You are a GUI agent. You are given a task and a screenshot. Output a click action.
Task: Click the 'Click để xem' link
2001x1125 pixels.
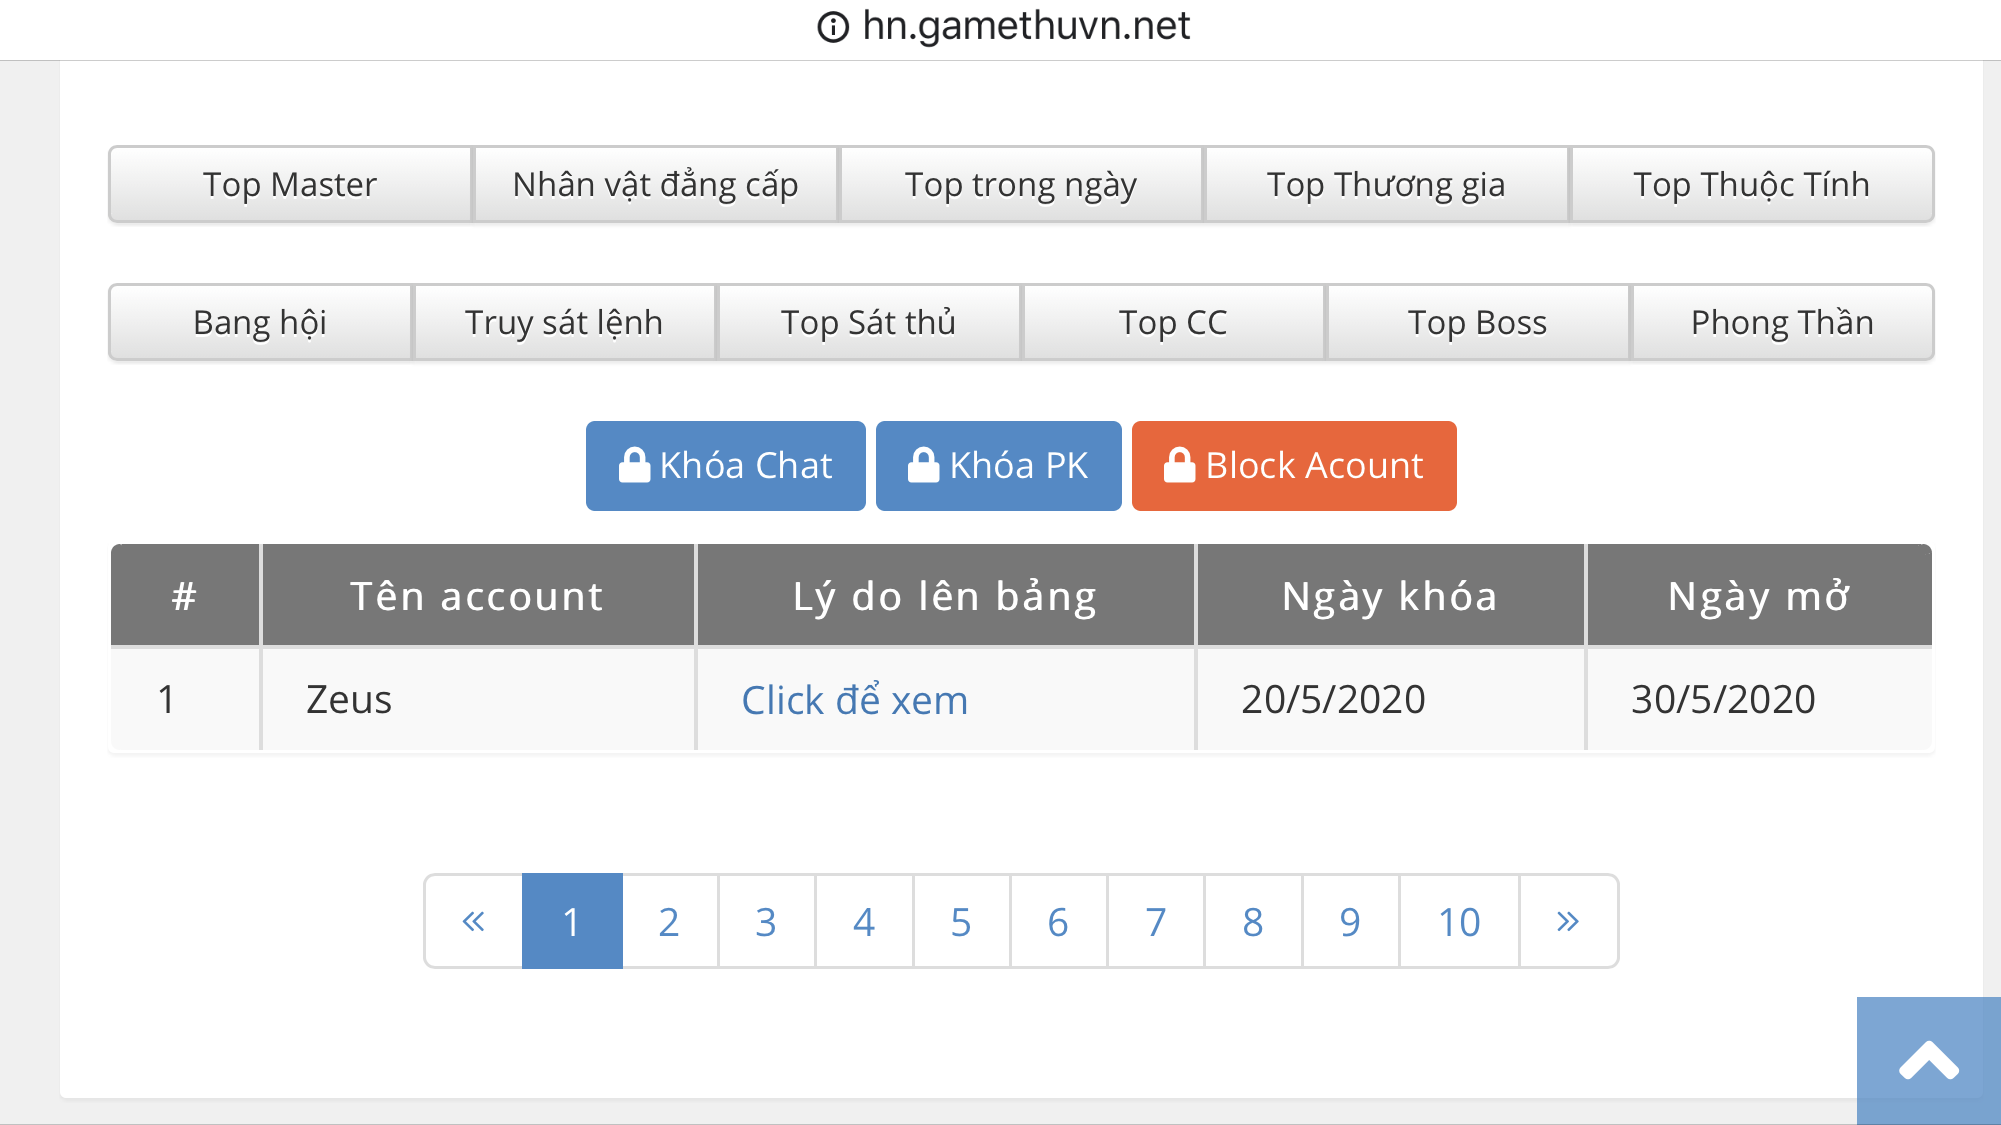click(854, 700)
